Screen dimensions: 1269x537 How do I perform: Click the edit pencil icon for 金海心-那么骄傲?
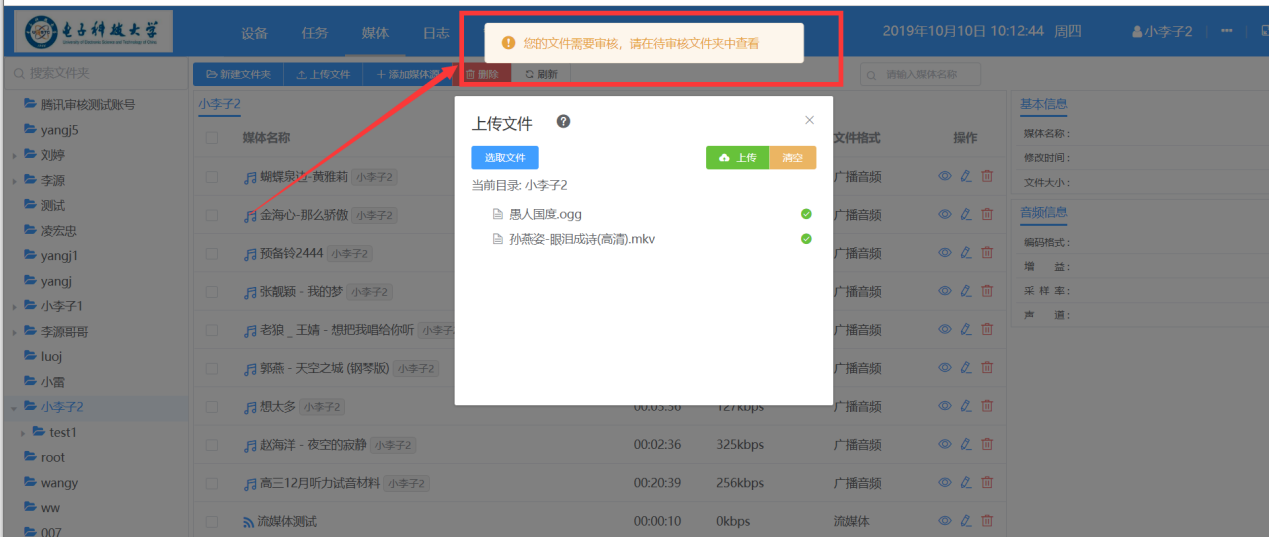tap(966, 214)
